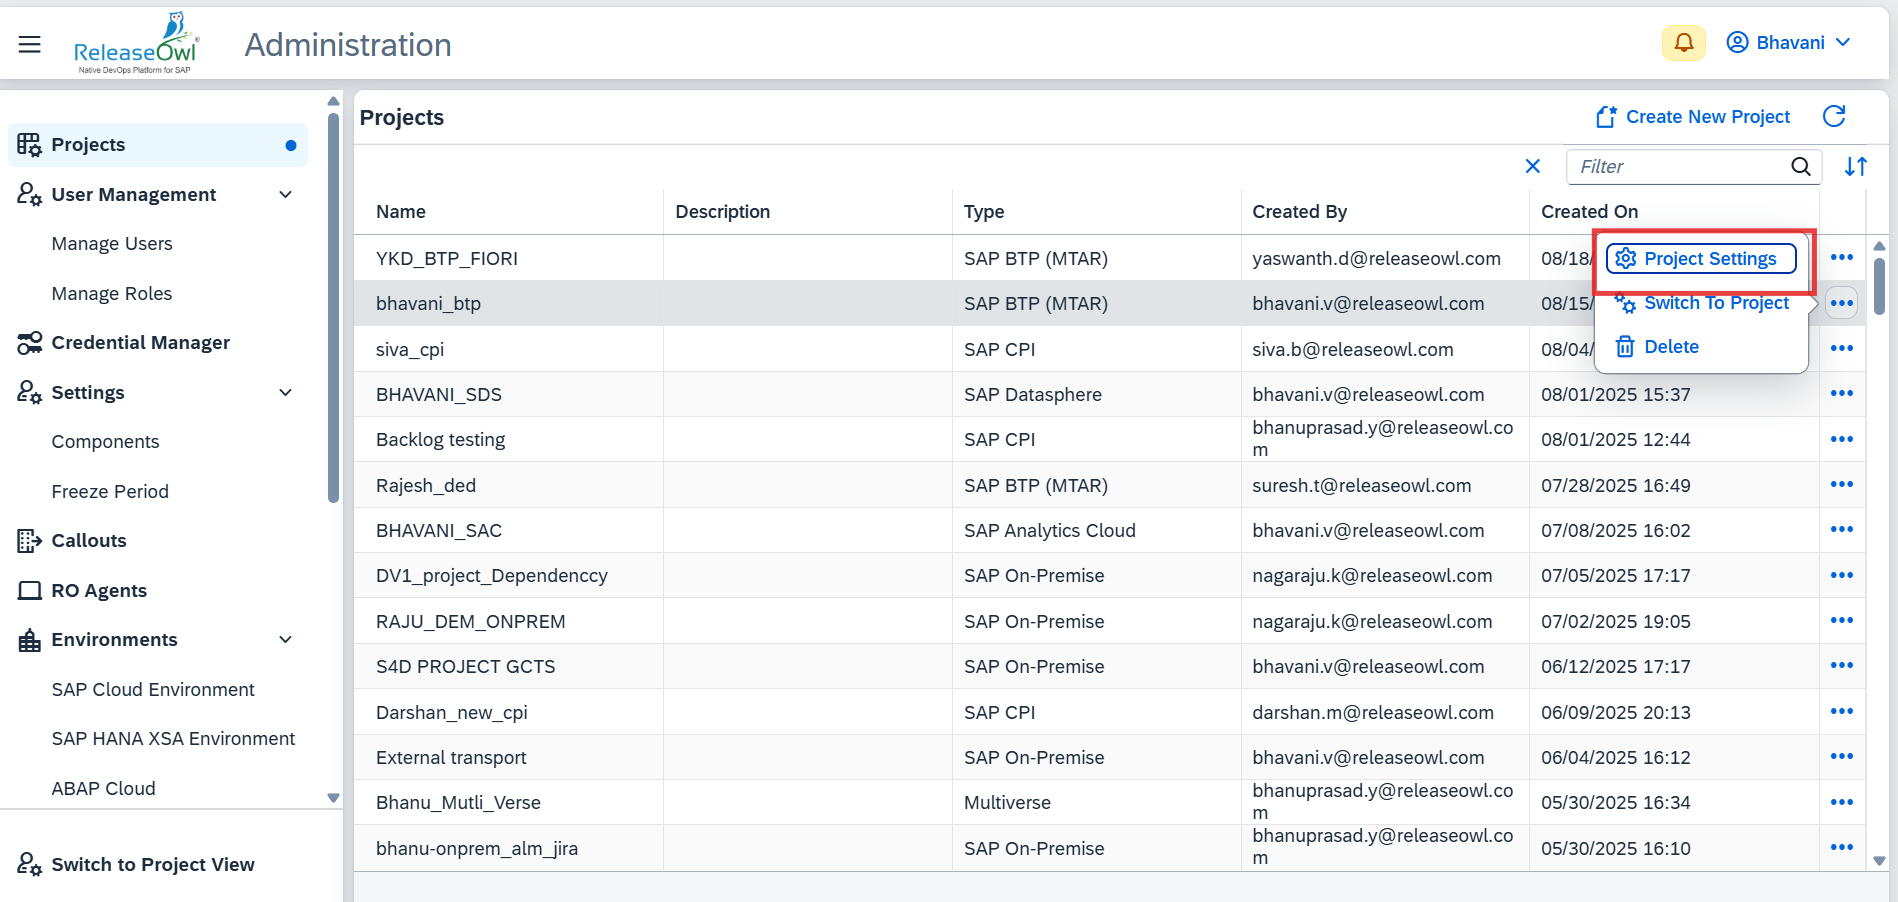
Task: Click Switch to Project View
Action: (x=152, y=865)
